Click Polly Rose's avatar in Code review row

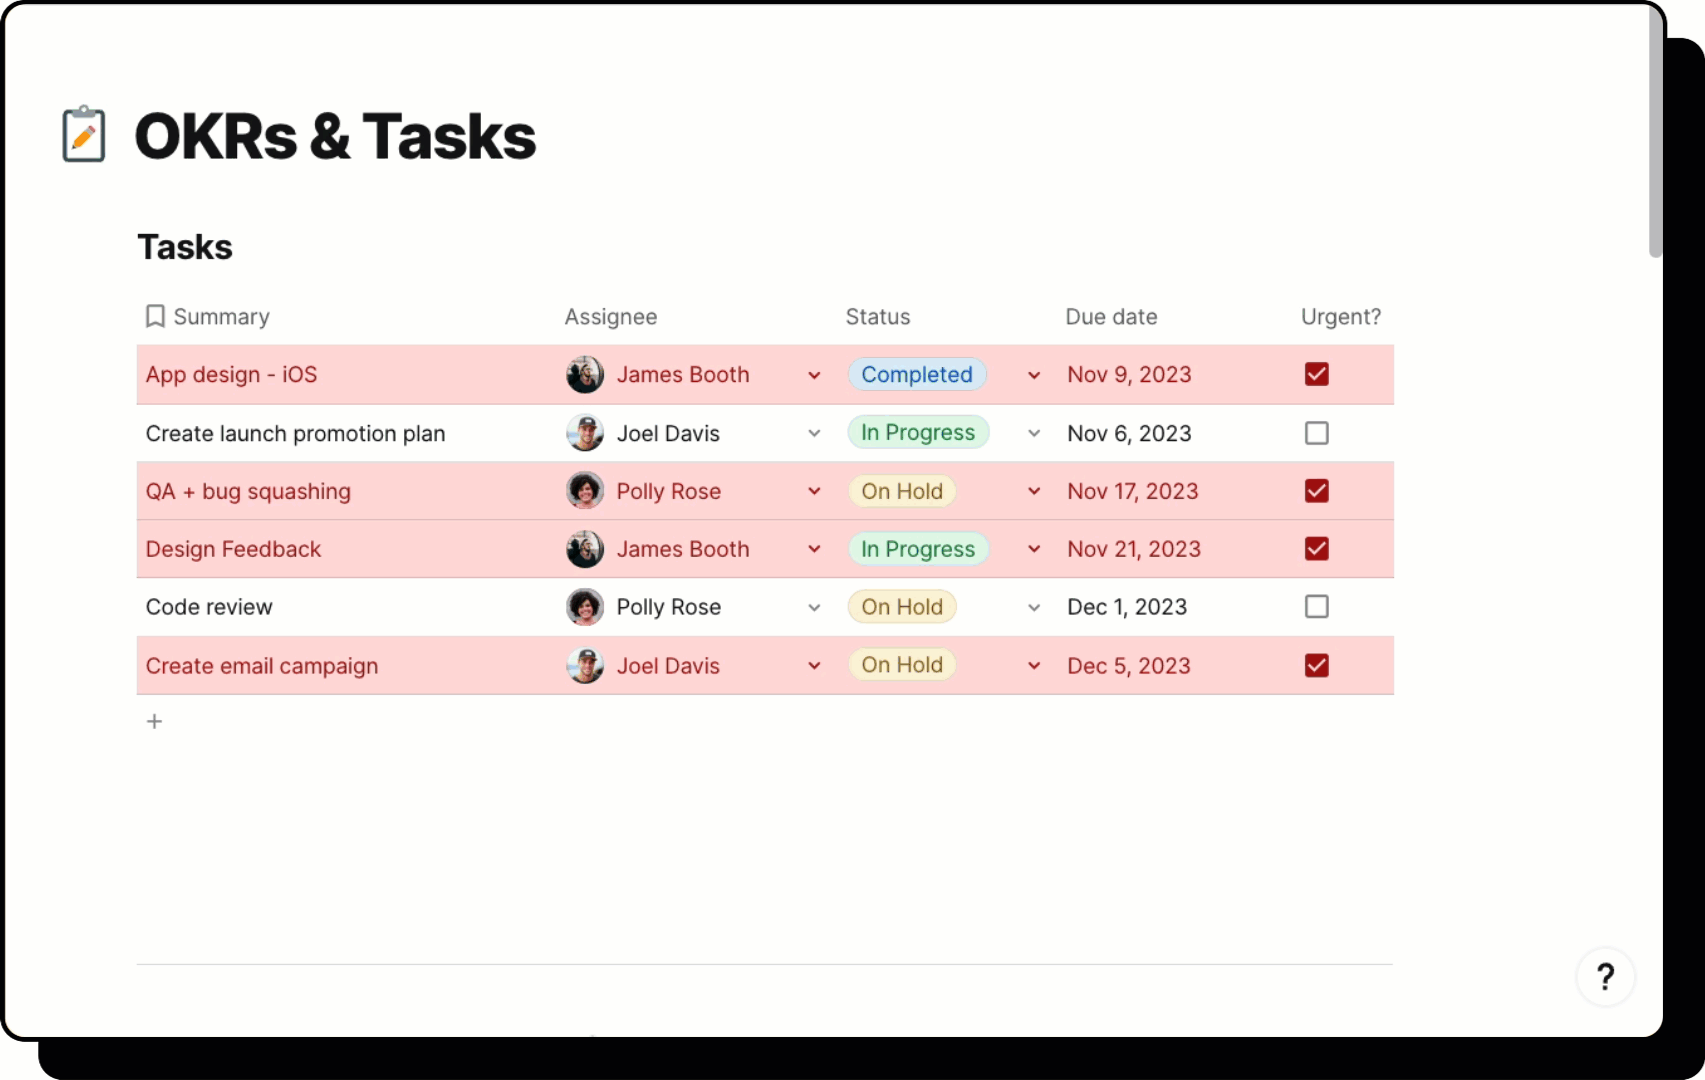585,607
